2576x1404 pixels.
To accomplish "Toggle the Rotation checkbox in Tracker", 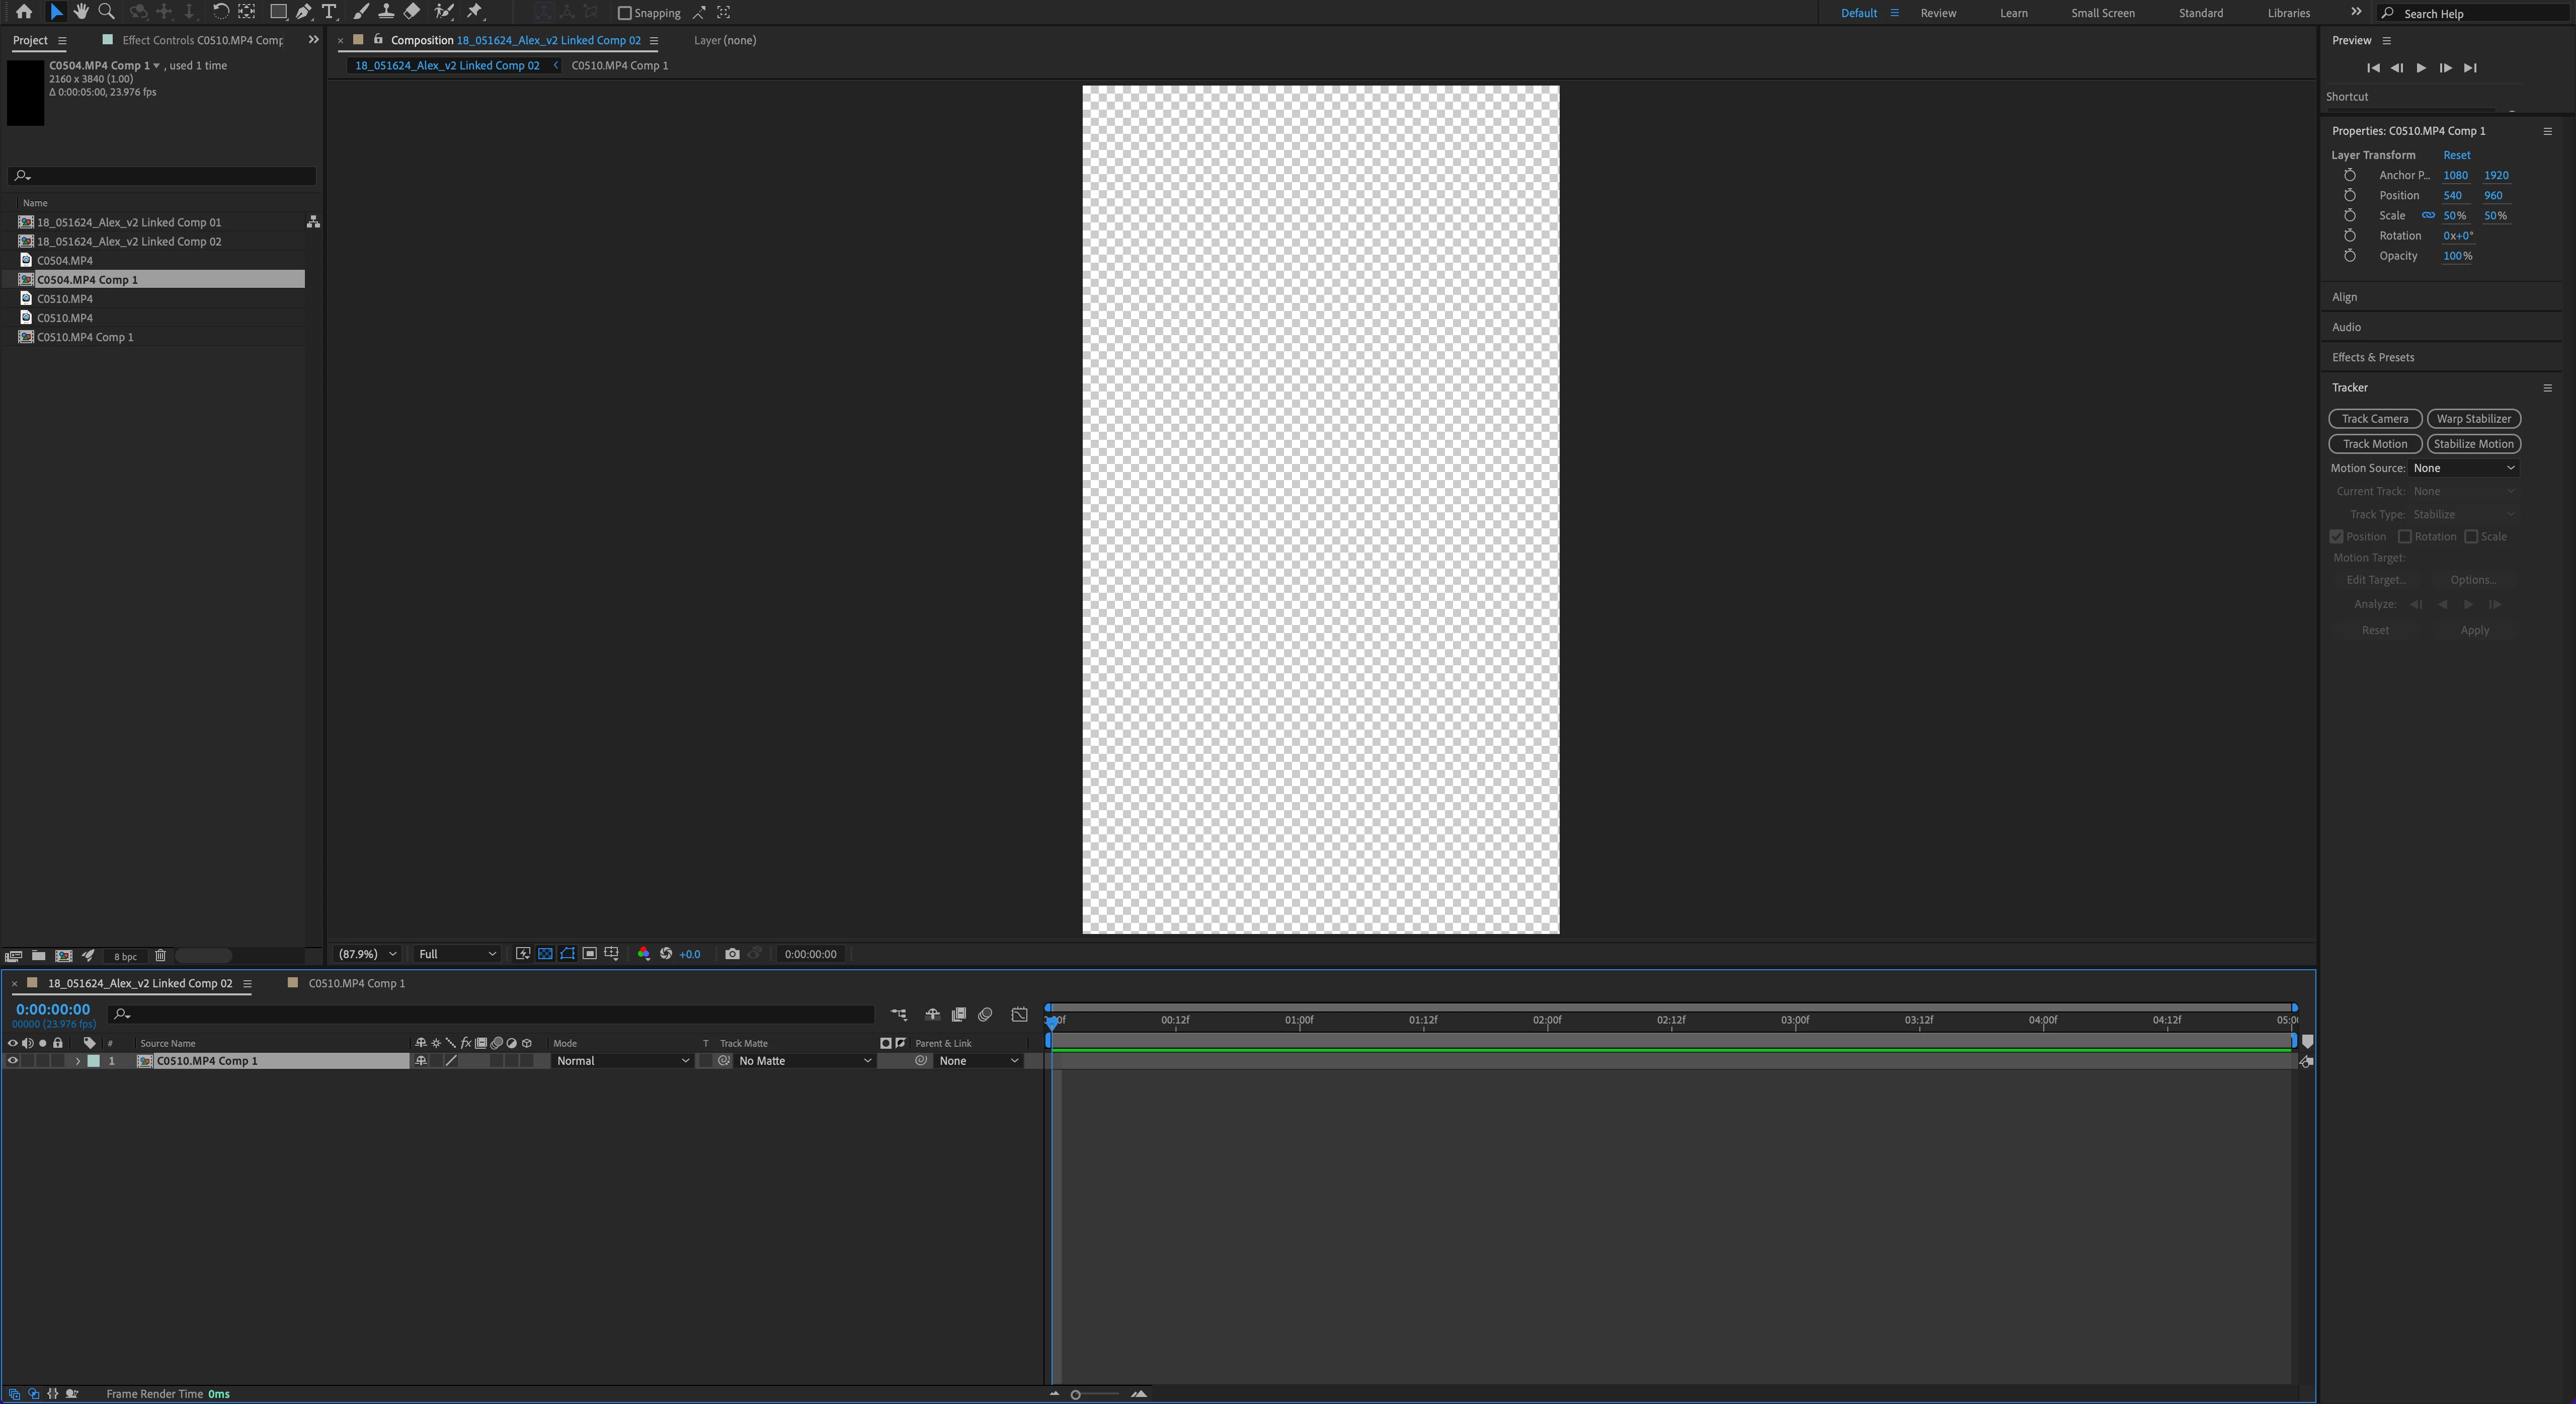I will click(x=2405, y=537).
